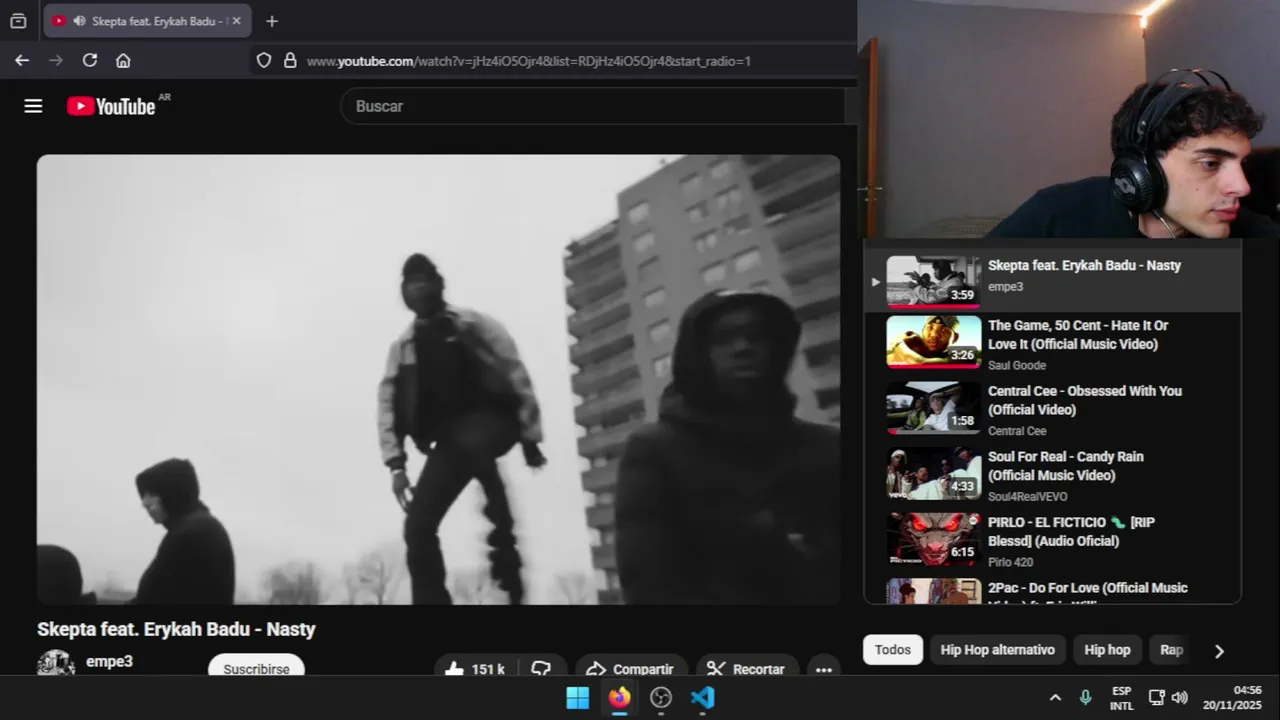Open the Windows Start button
The height and width of the screenshot is (720, 1280).
pos(578,698)
